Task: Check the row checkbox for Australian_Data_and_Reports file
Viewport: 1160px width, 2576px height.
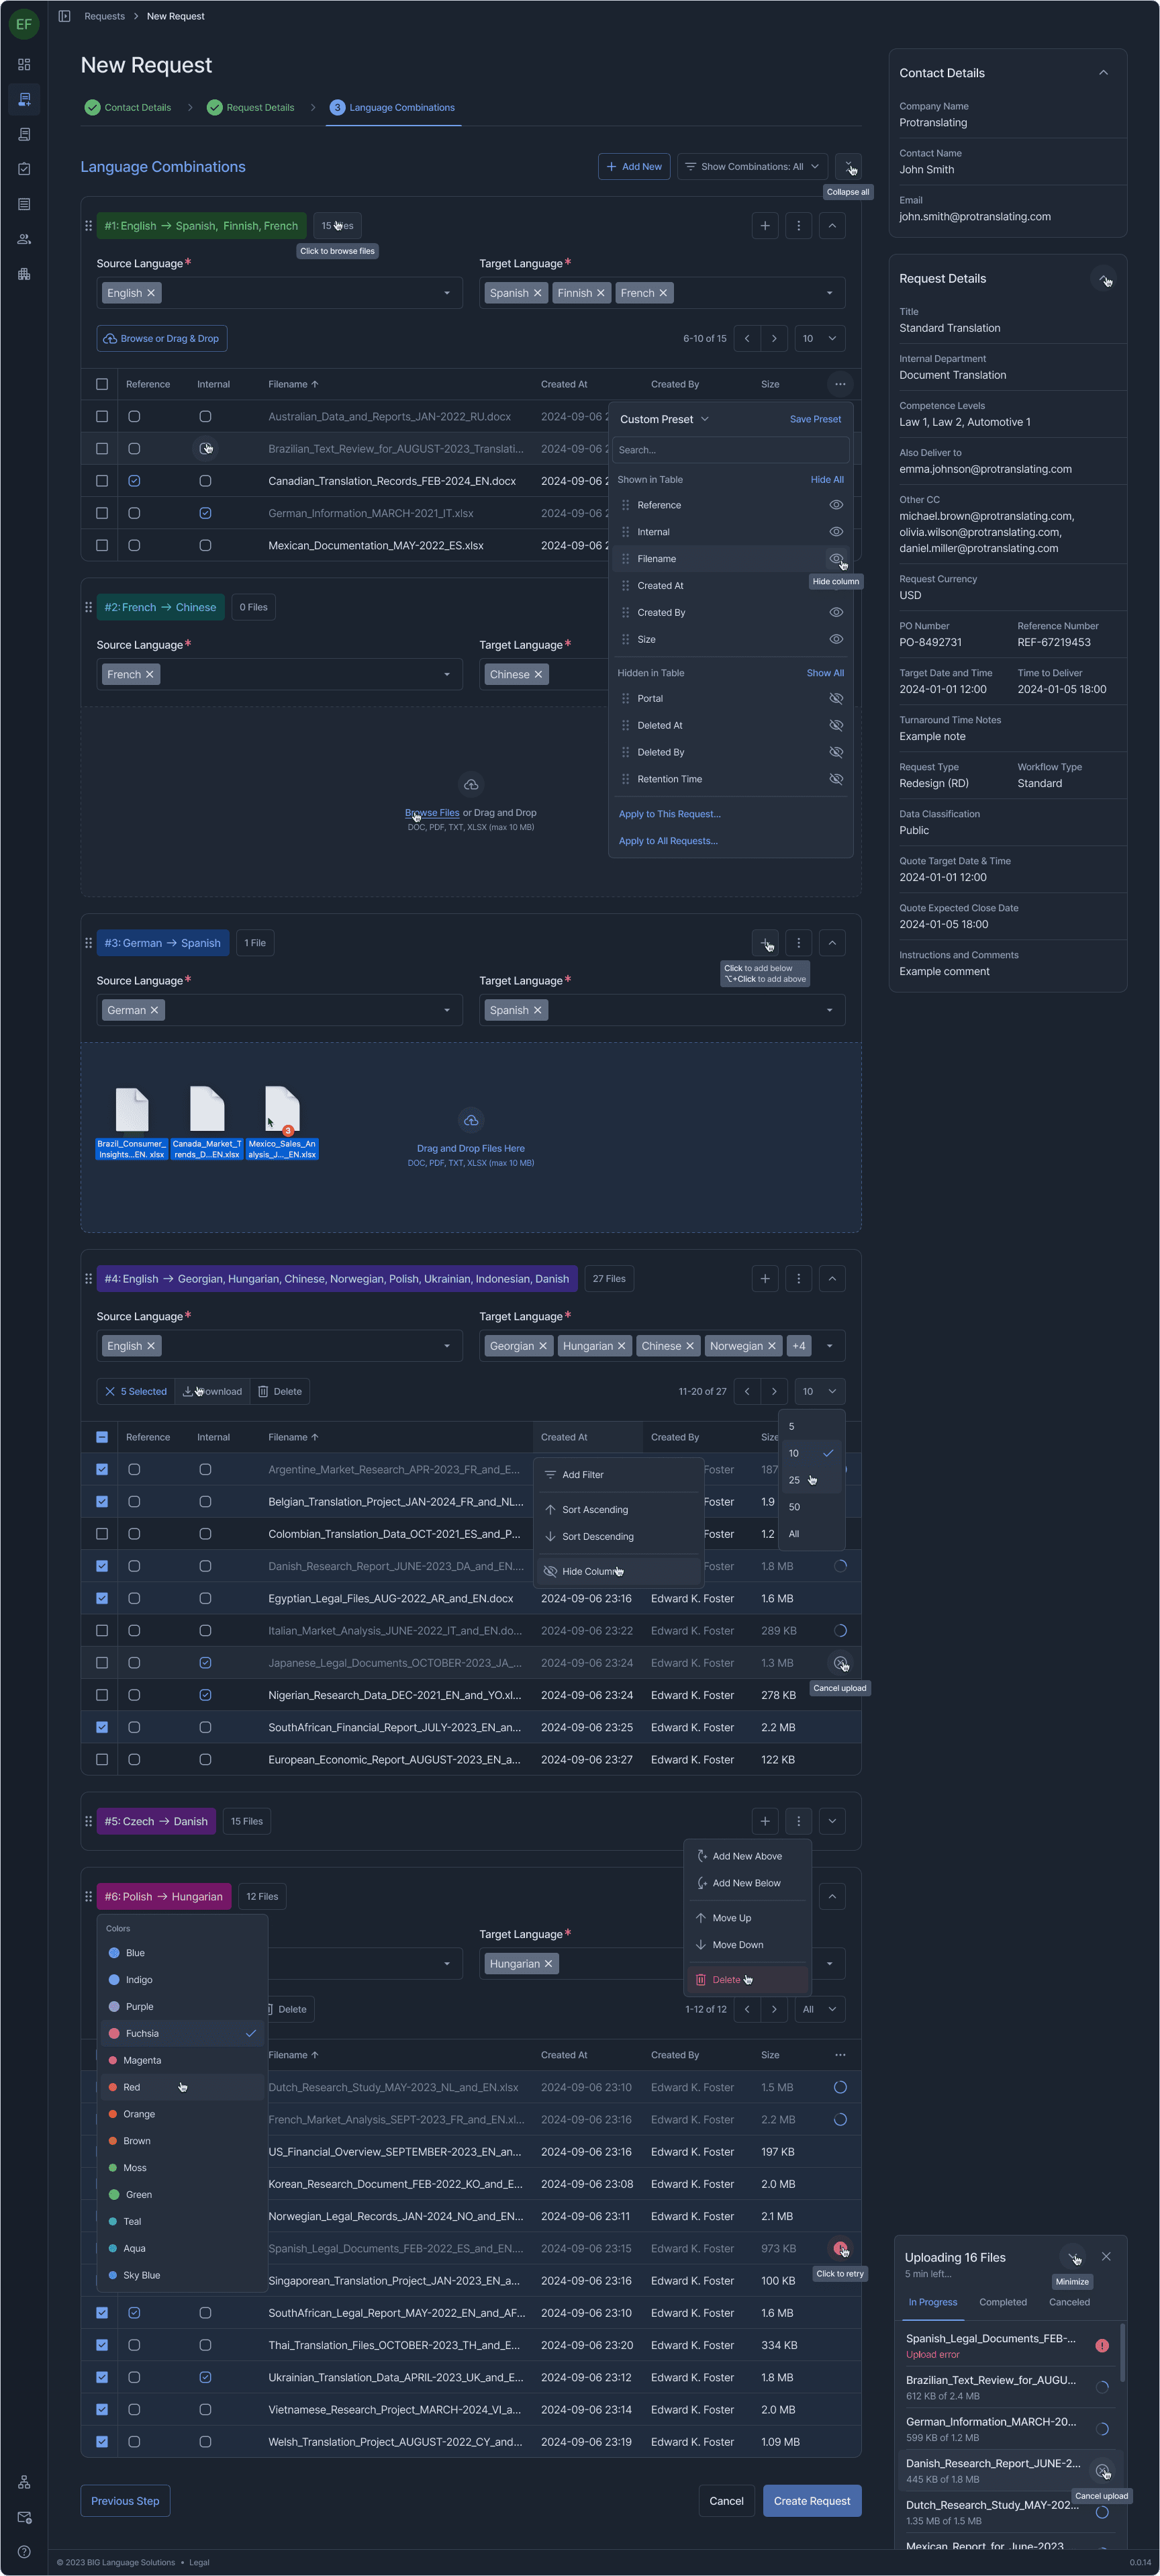Action: point(102,416)
